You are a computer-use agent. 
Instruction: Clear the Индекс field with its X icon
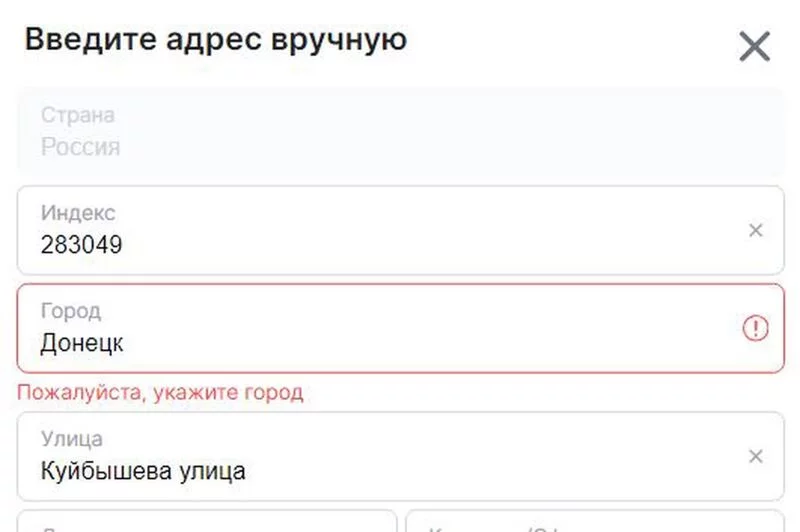[x=756, y=231]
